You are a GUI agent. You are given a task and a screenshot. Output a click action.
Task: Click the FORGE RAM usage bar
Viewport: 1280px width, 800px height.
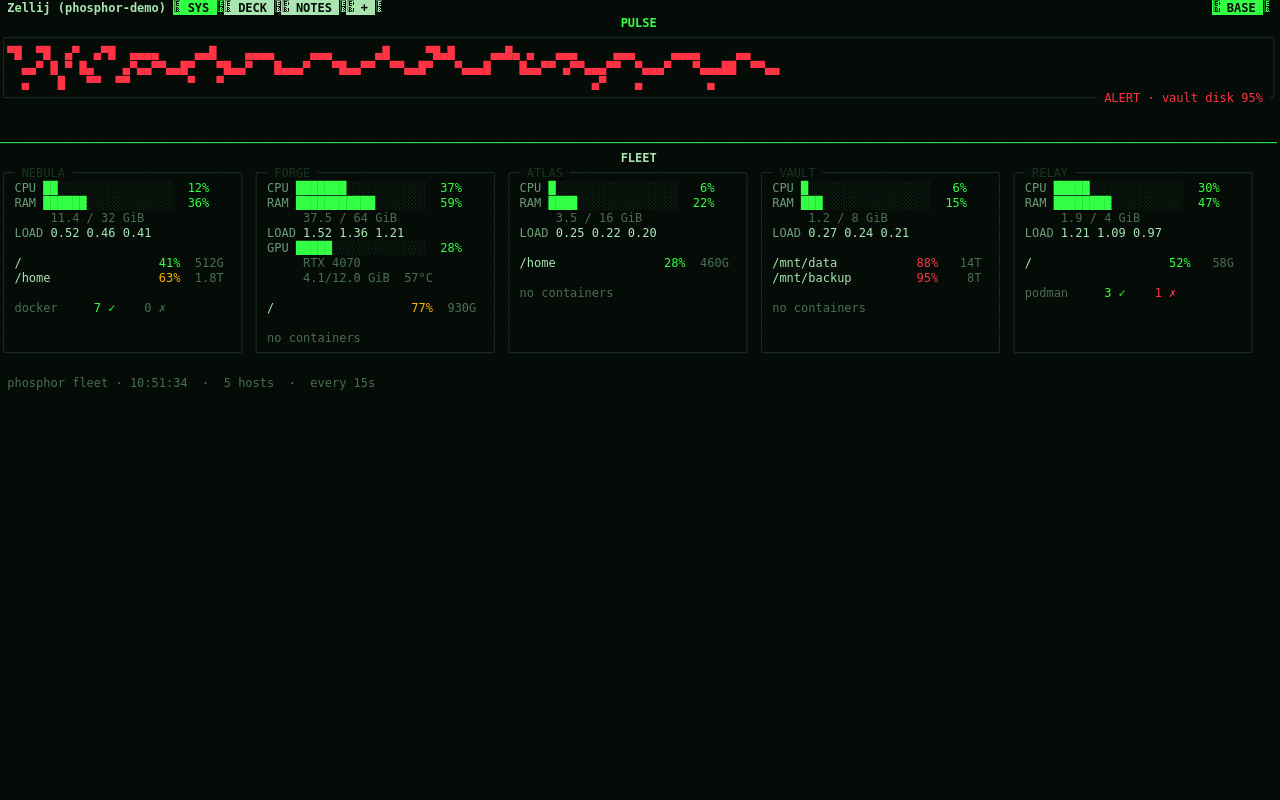point(360,203)
